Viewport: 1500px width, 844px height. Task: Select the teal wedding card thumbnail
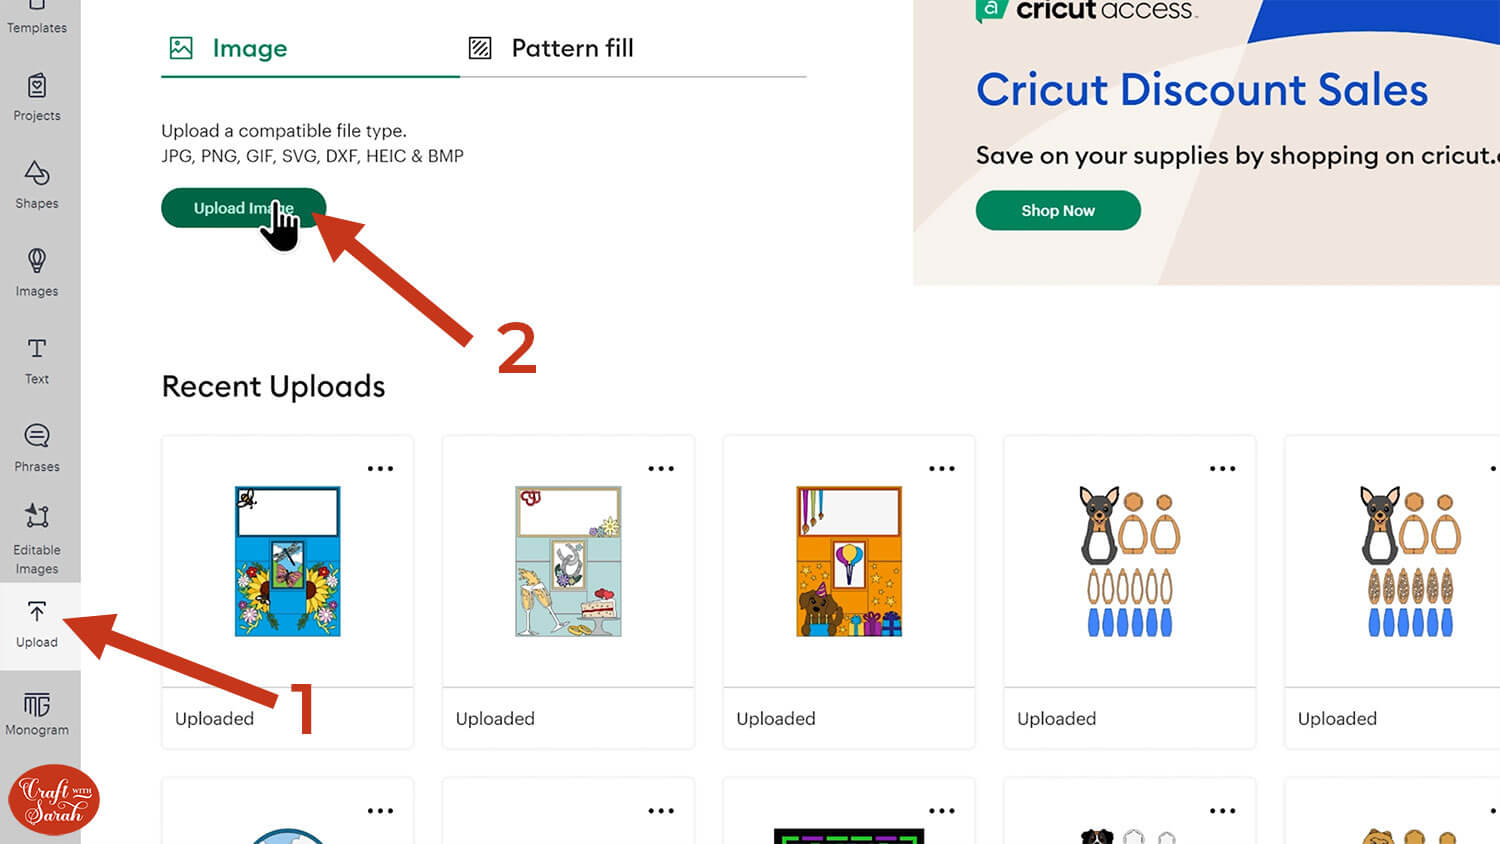568,561
